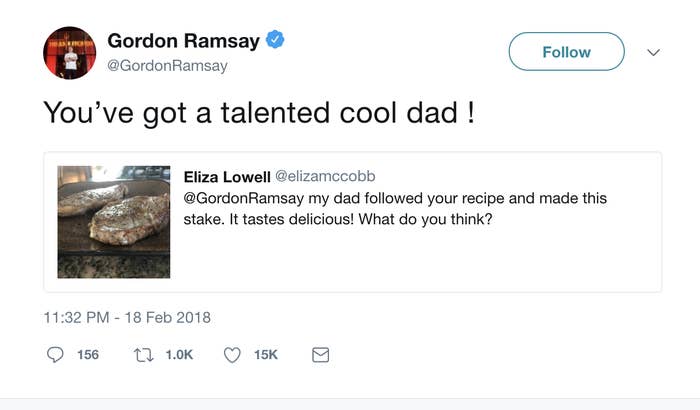Click the blue verified badge

(x=277, y=41)
